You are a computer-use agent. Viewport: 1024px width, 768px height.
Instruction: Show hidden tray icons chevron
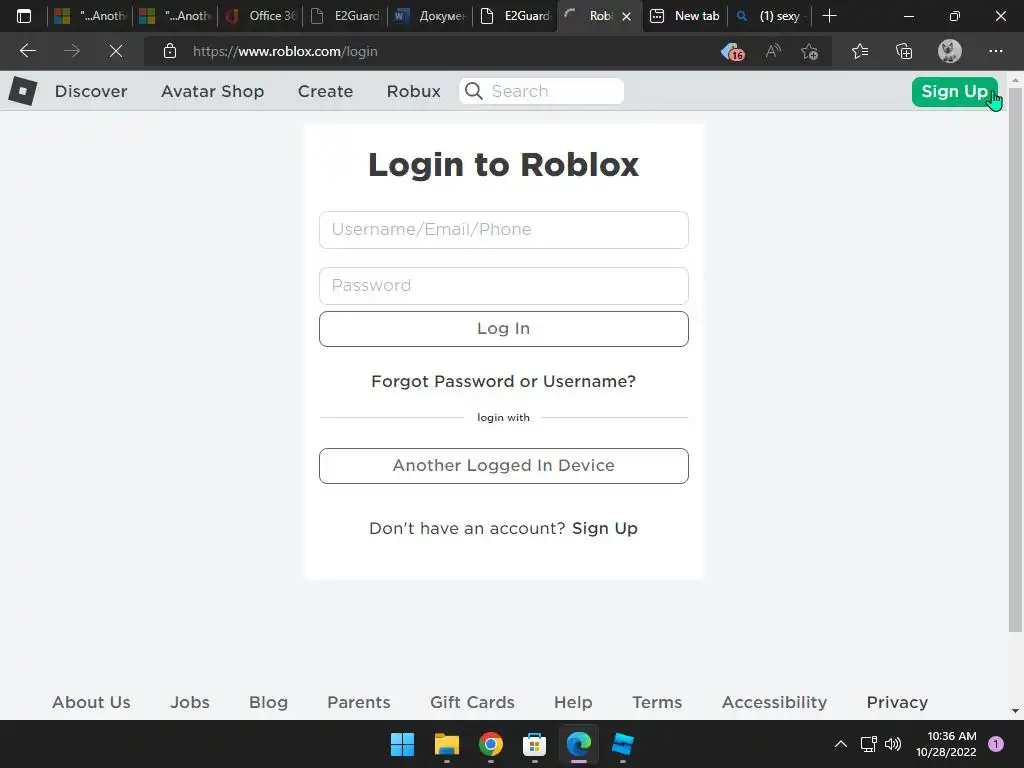pos(840,744)
